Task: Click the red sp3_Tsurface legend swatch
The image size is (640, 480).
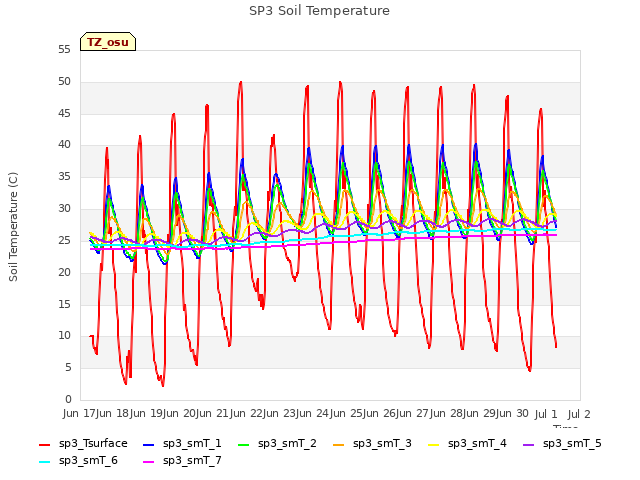Action: (44, 444)
